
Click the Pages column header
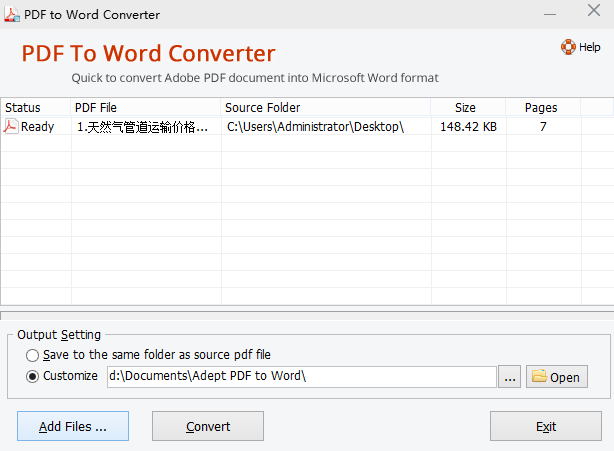coord(541,107)
